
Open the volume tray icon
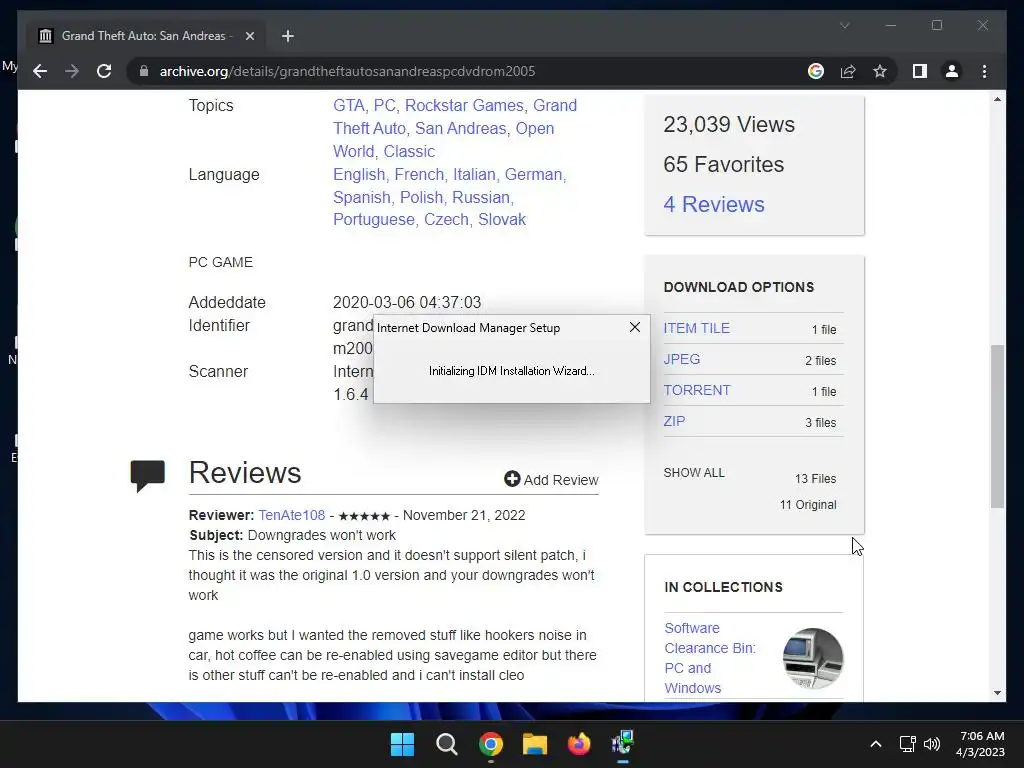click(x=932, y=744)
